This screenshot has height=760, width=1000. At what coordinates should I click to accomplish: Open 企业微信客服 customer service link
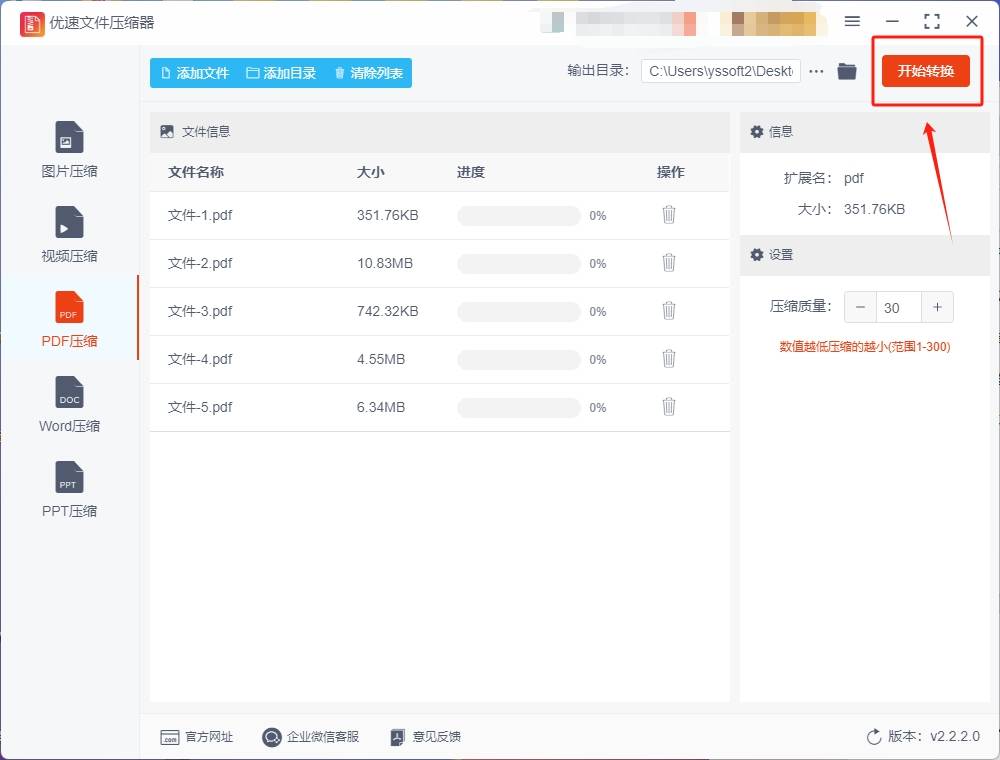[x=311, y=737]
